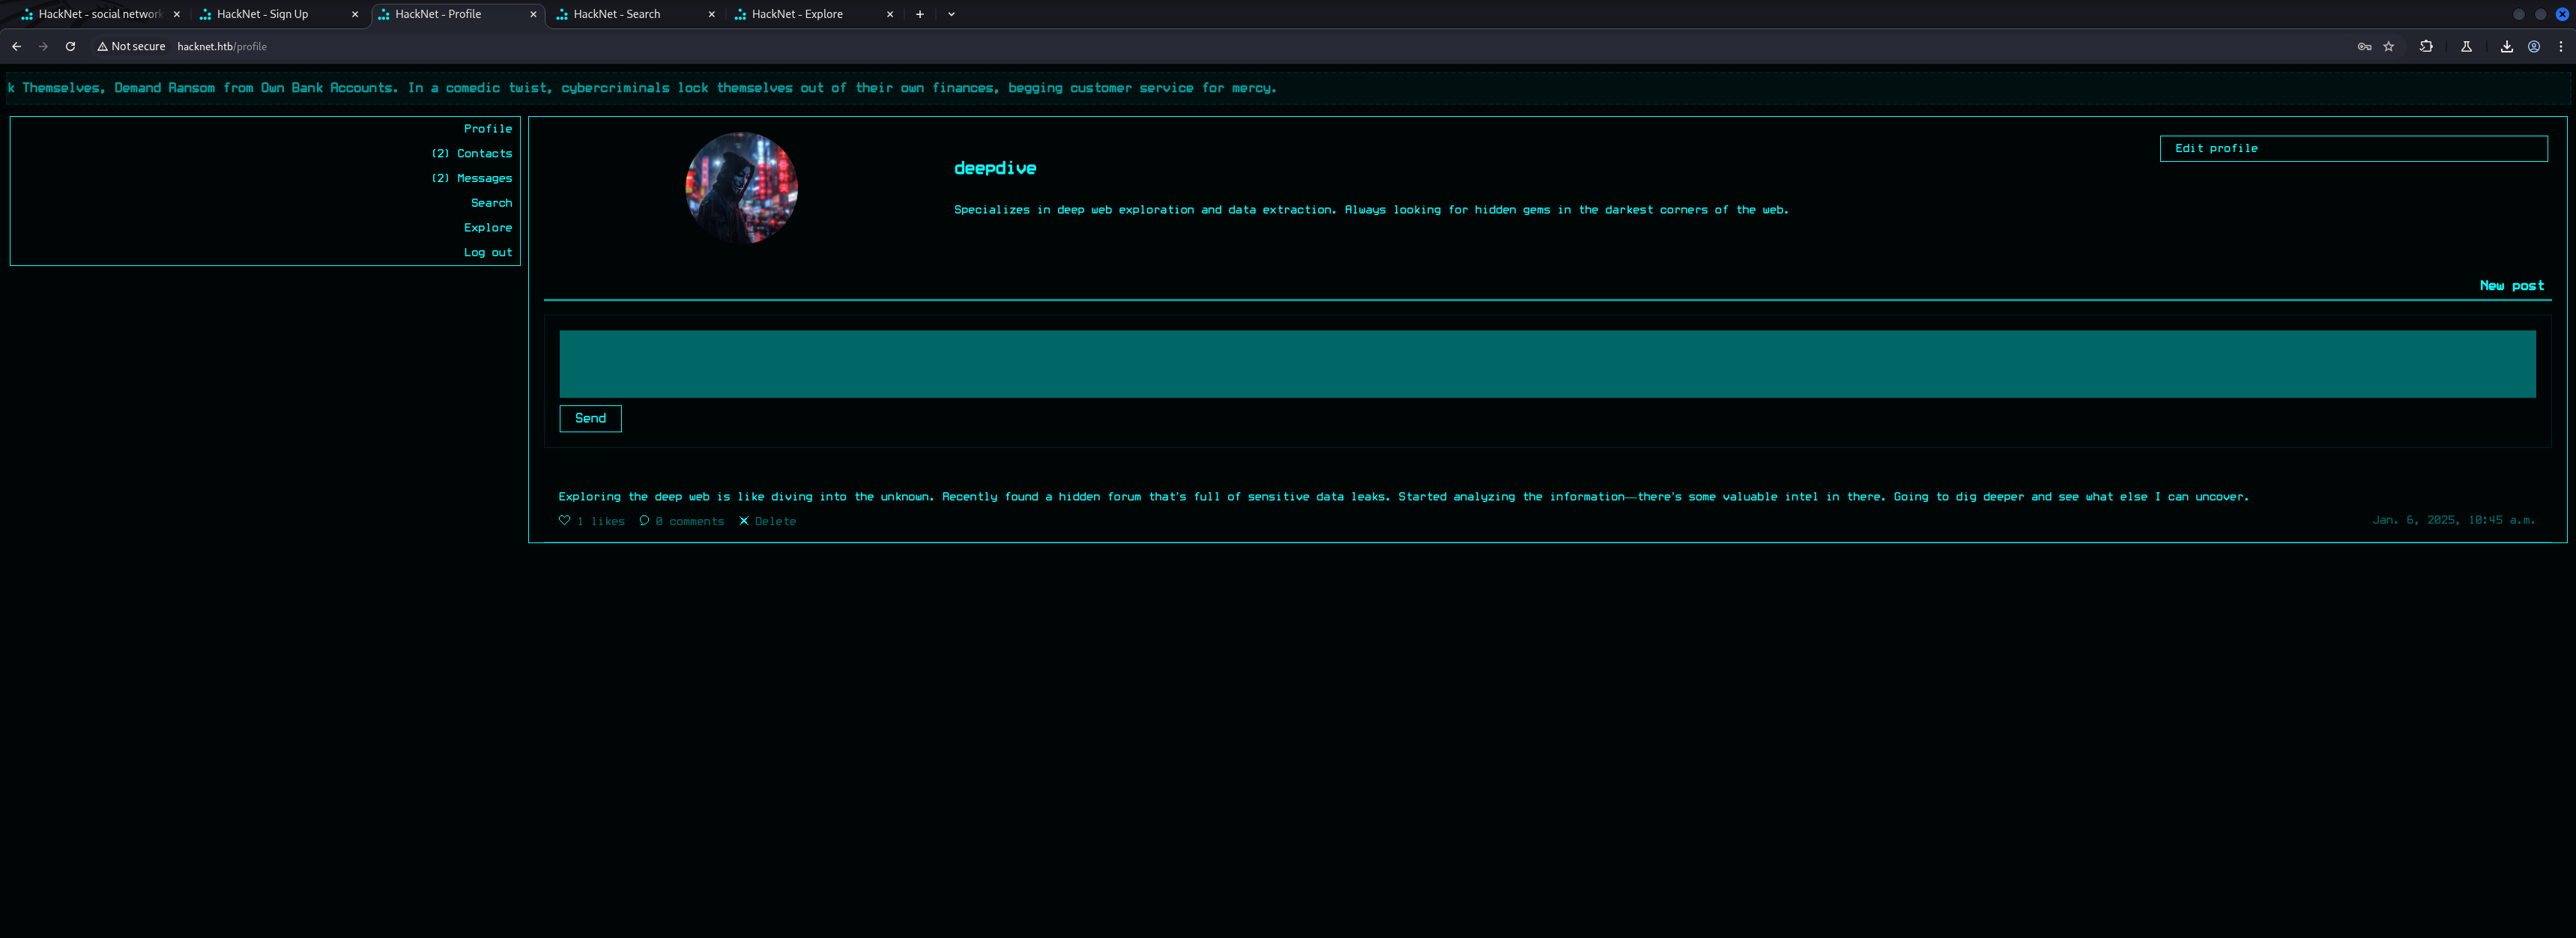Open Chrome three-dot menu

tap(2561, 46)
